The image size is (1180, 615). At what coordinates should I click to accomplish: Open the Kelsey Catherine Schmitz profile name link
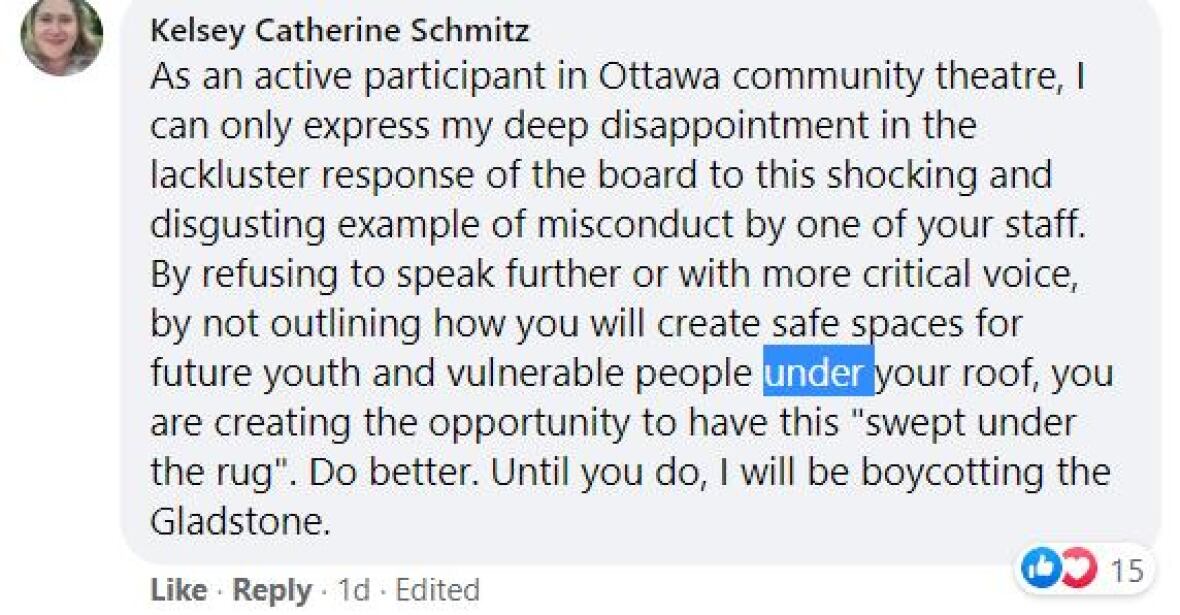(339, 31)
